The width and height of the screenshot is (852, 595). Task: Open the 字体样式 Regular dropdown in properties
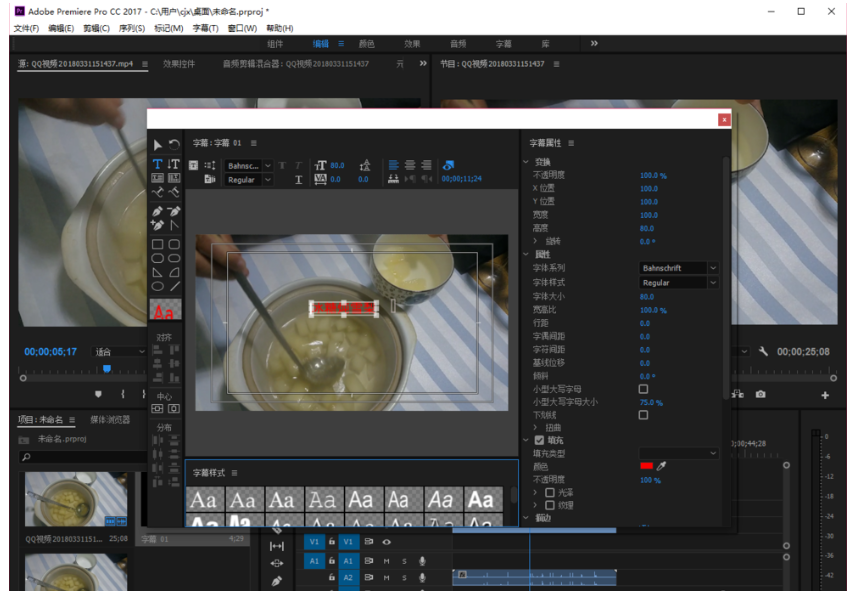pyautogui.click(x=678, y=283)
